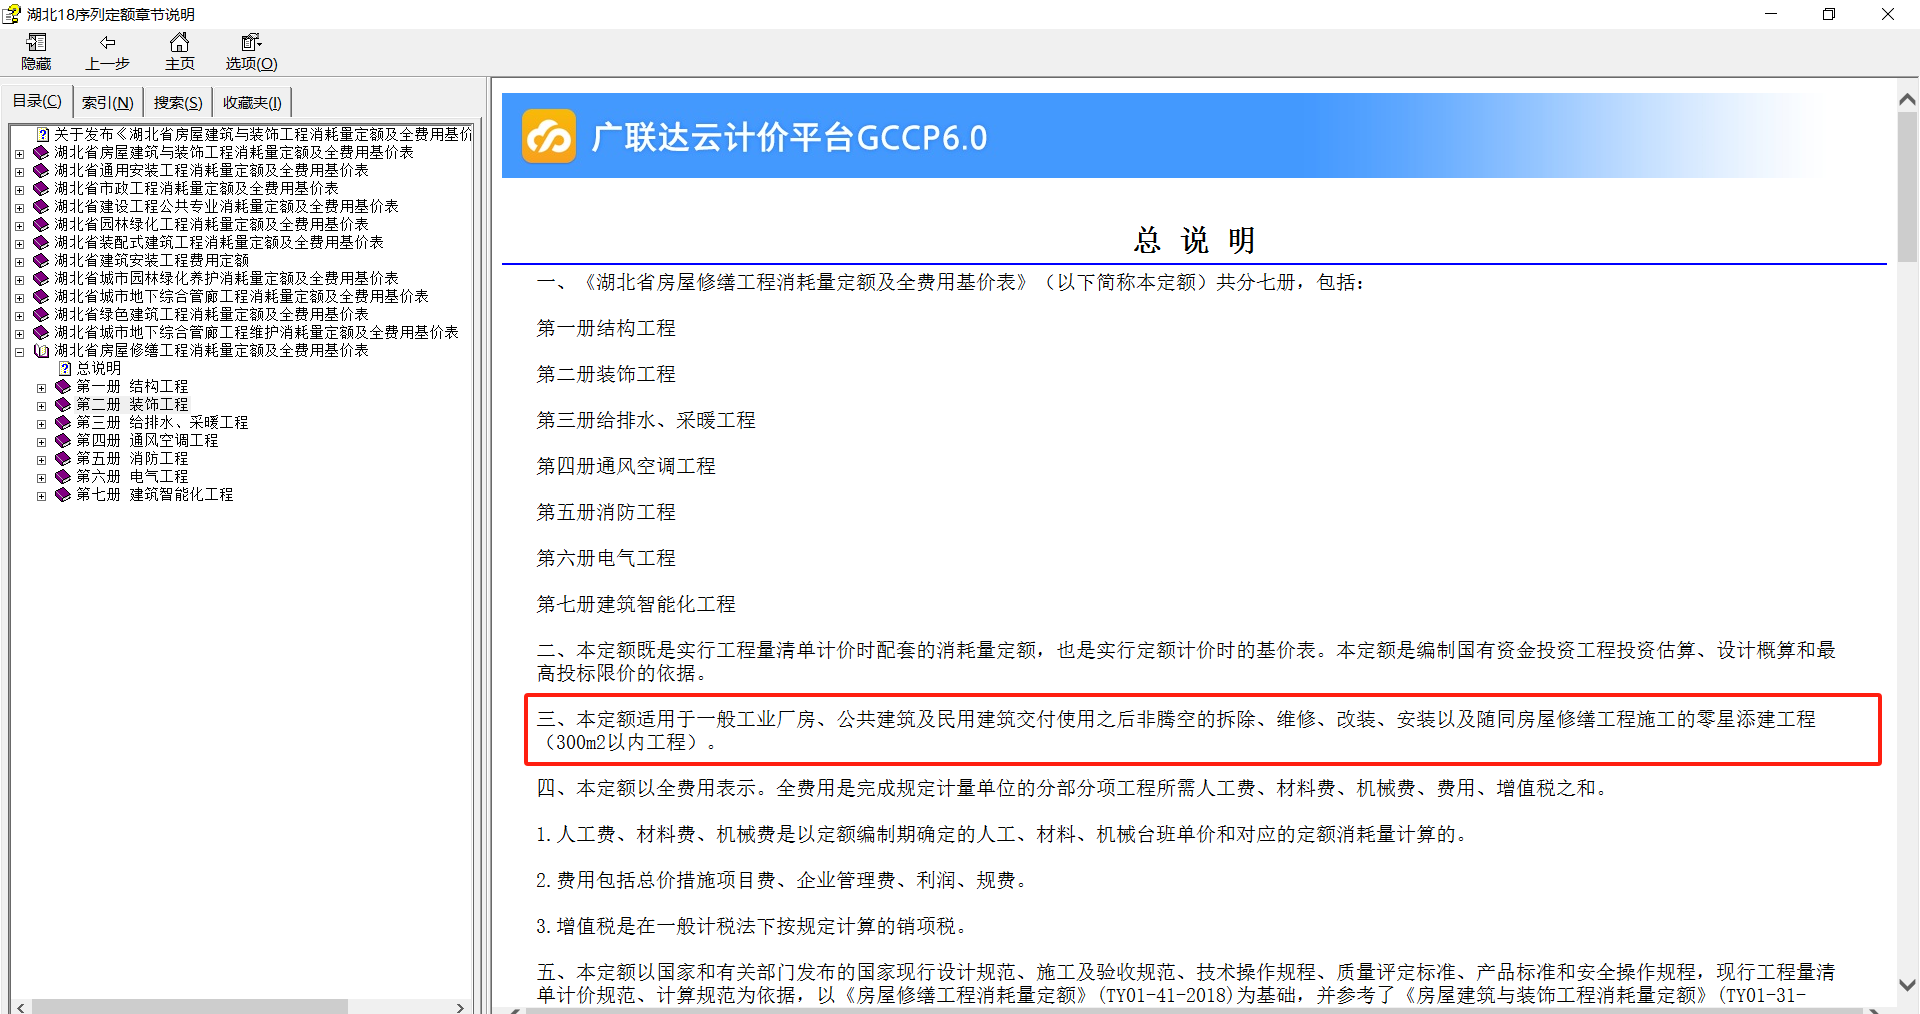Open the 收藏夹(I) favorites tab
This screenshot has width=1920, height=1014.
[x=252, y=102]
